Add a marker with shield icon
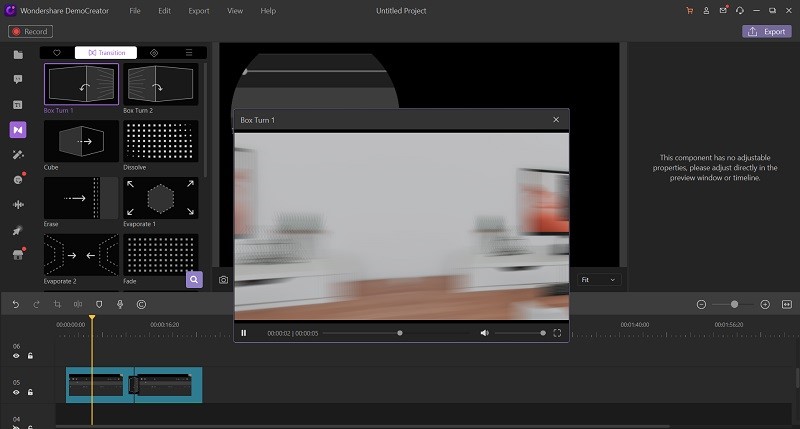Viewport: 800px width, 429px height. (99, 305)
